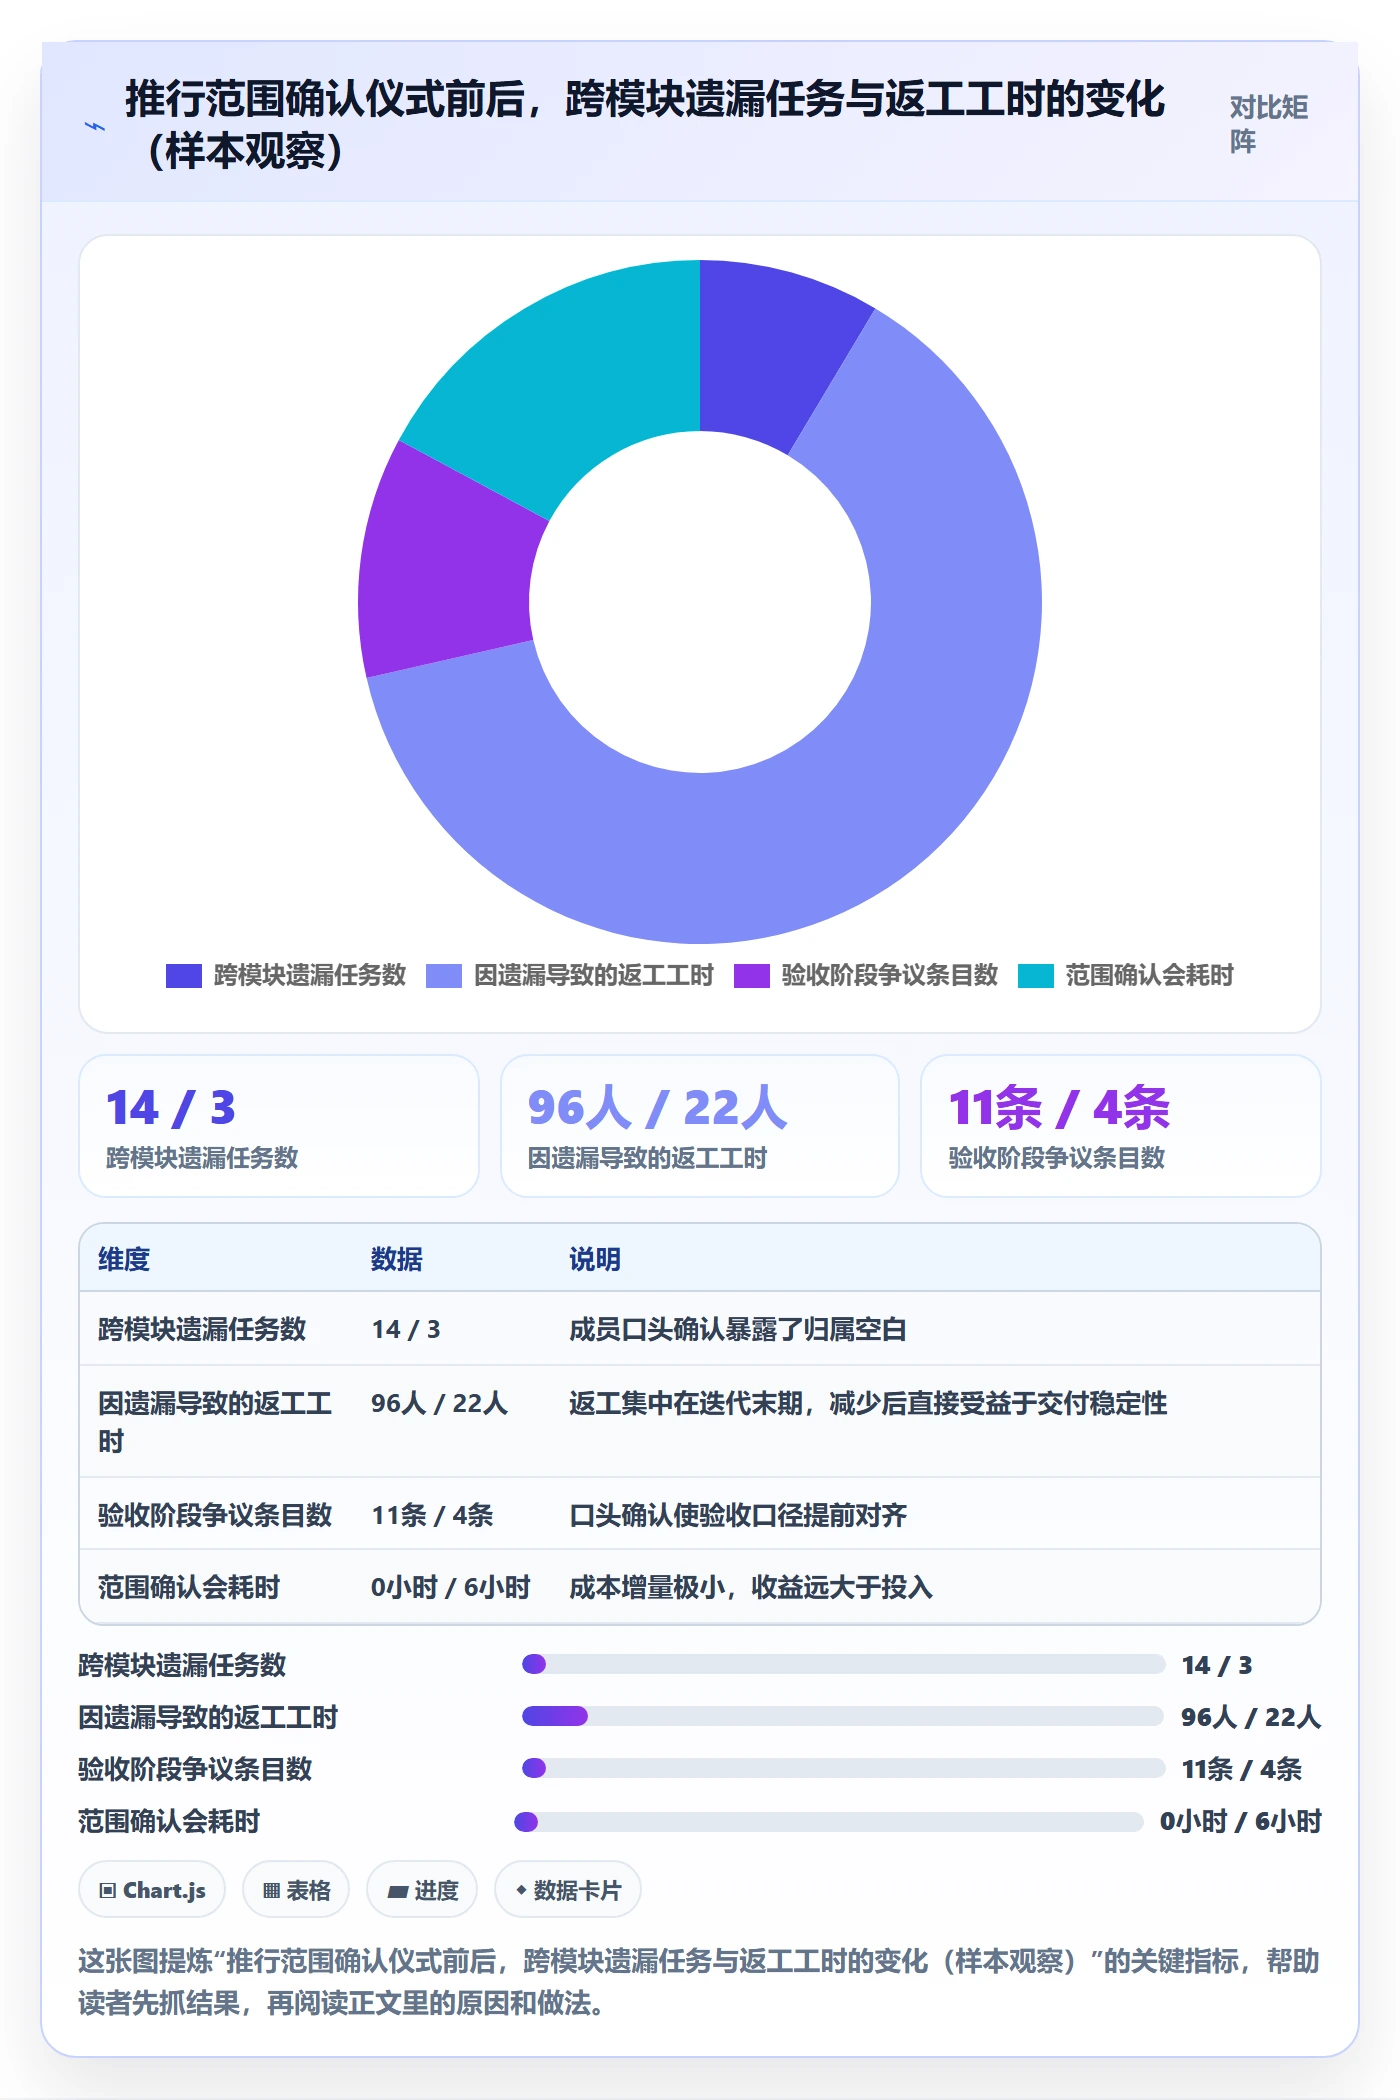Click the 验收阶段争议条目数 progress bar
Image resolution: width=1400 pixels, height=2100 pixels.
pyautogui.click(x=843, y=1768)
